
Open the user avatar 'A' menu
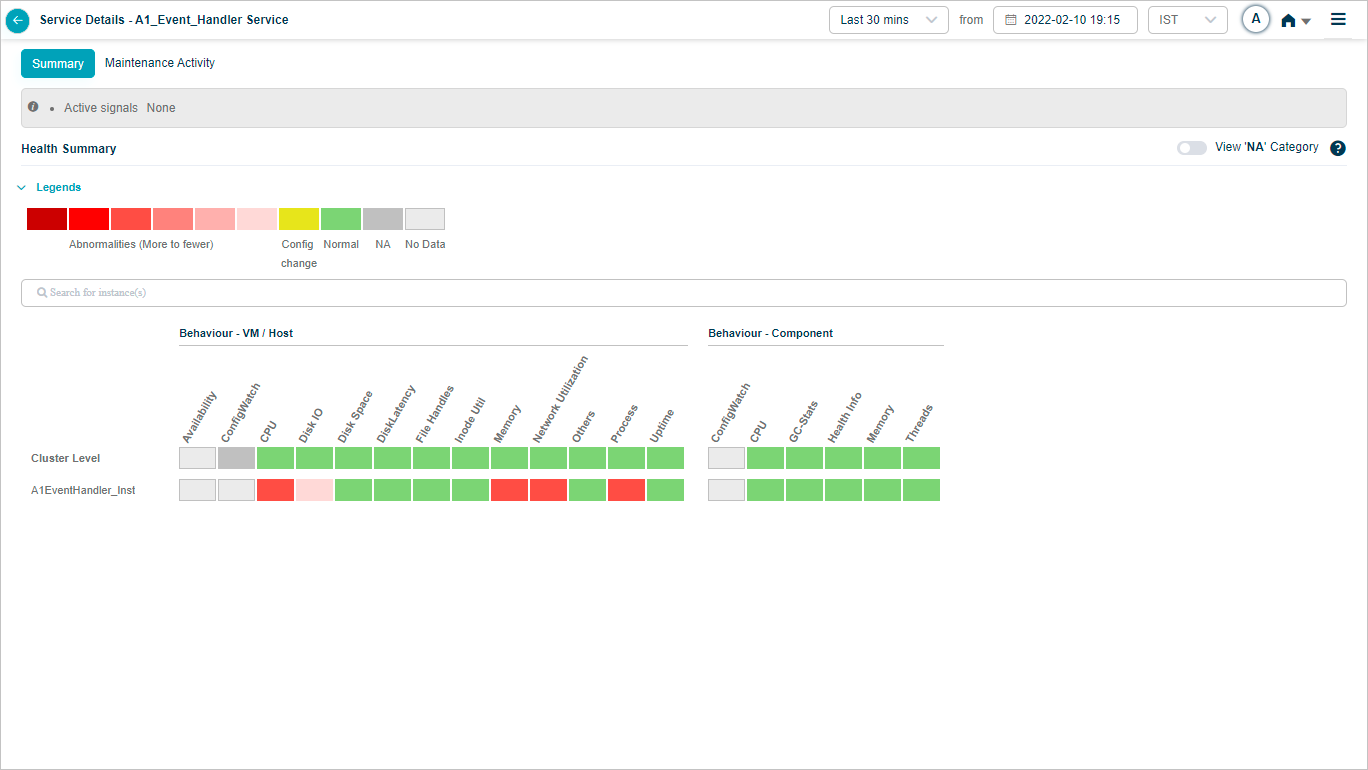[1256, 19]
